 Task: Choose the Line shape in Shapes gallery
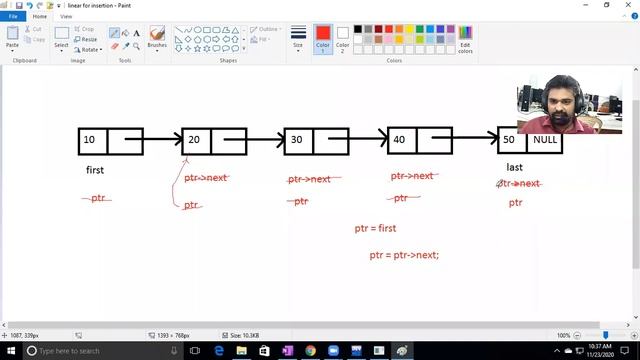179,30
